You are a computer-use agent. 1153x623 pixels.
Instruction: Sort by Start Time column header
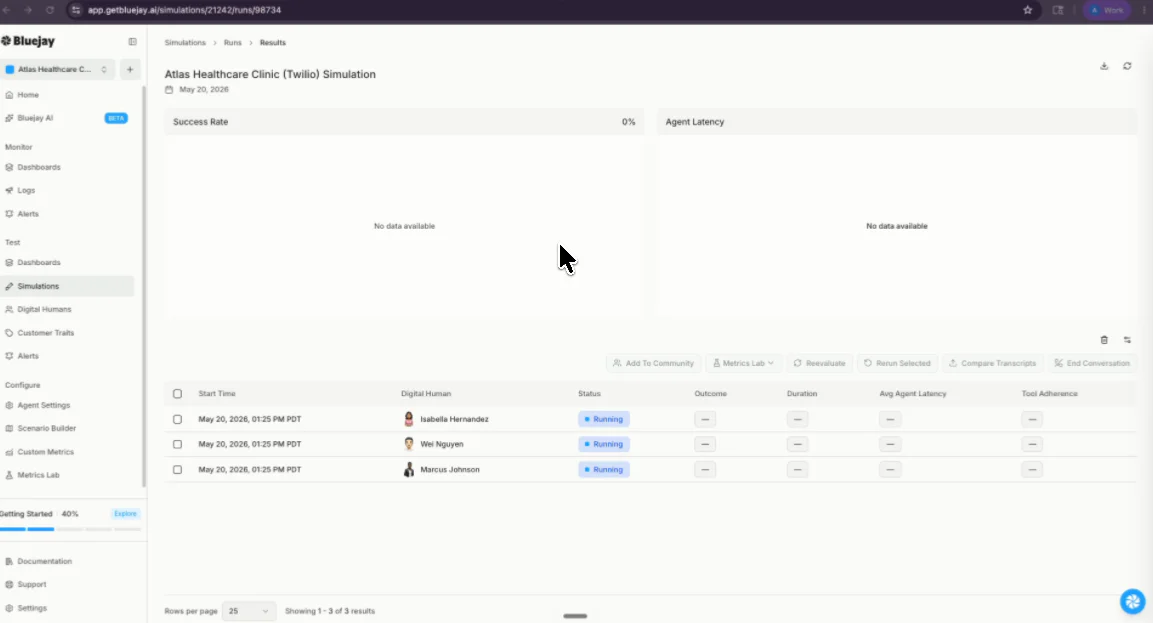tap(217, 394)
